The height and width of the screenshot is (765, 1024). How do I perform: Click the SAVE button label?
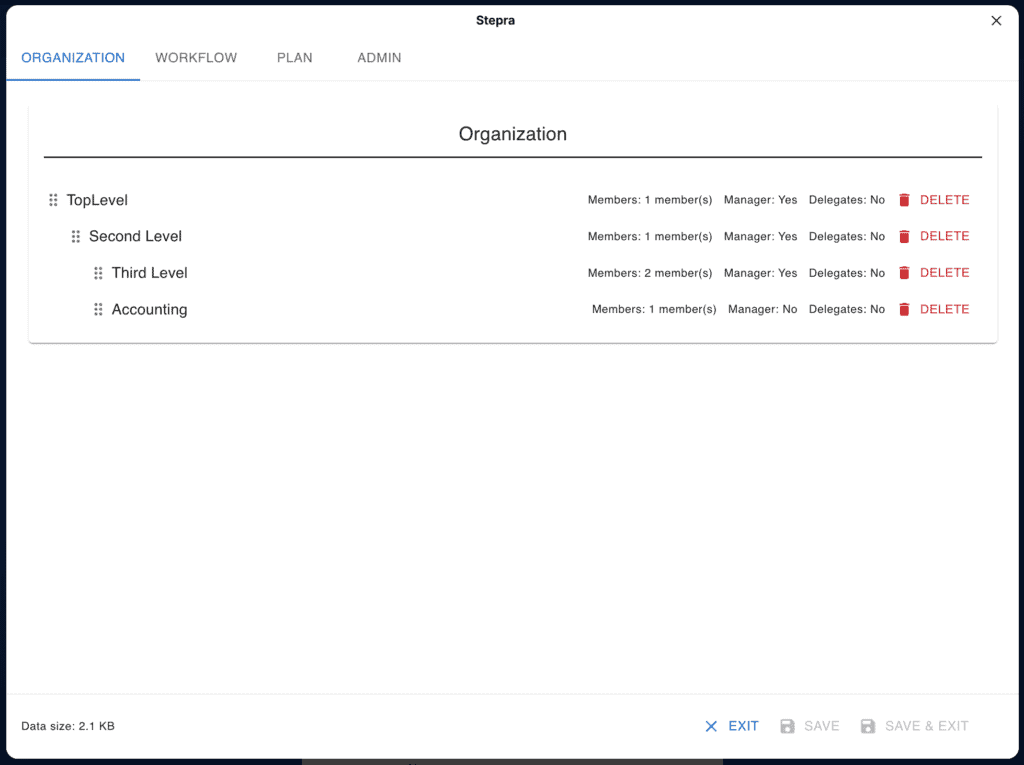click(x=822, y=726)
